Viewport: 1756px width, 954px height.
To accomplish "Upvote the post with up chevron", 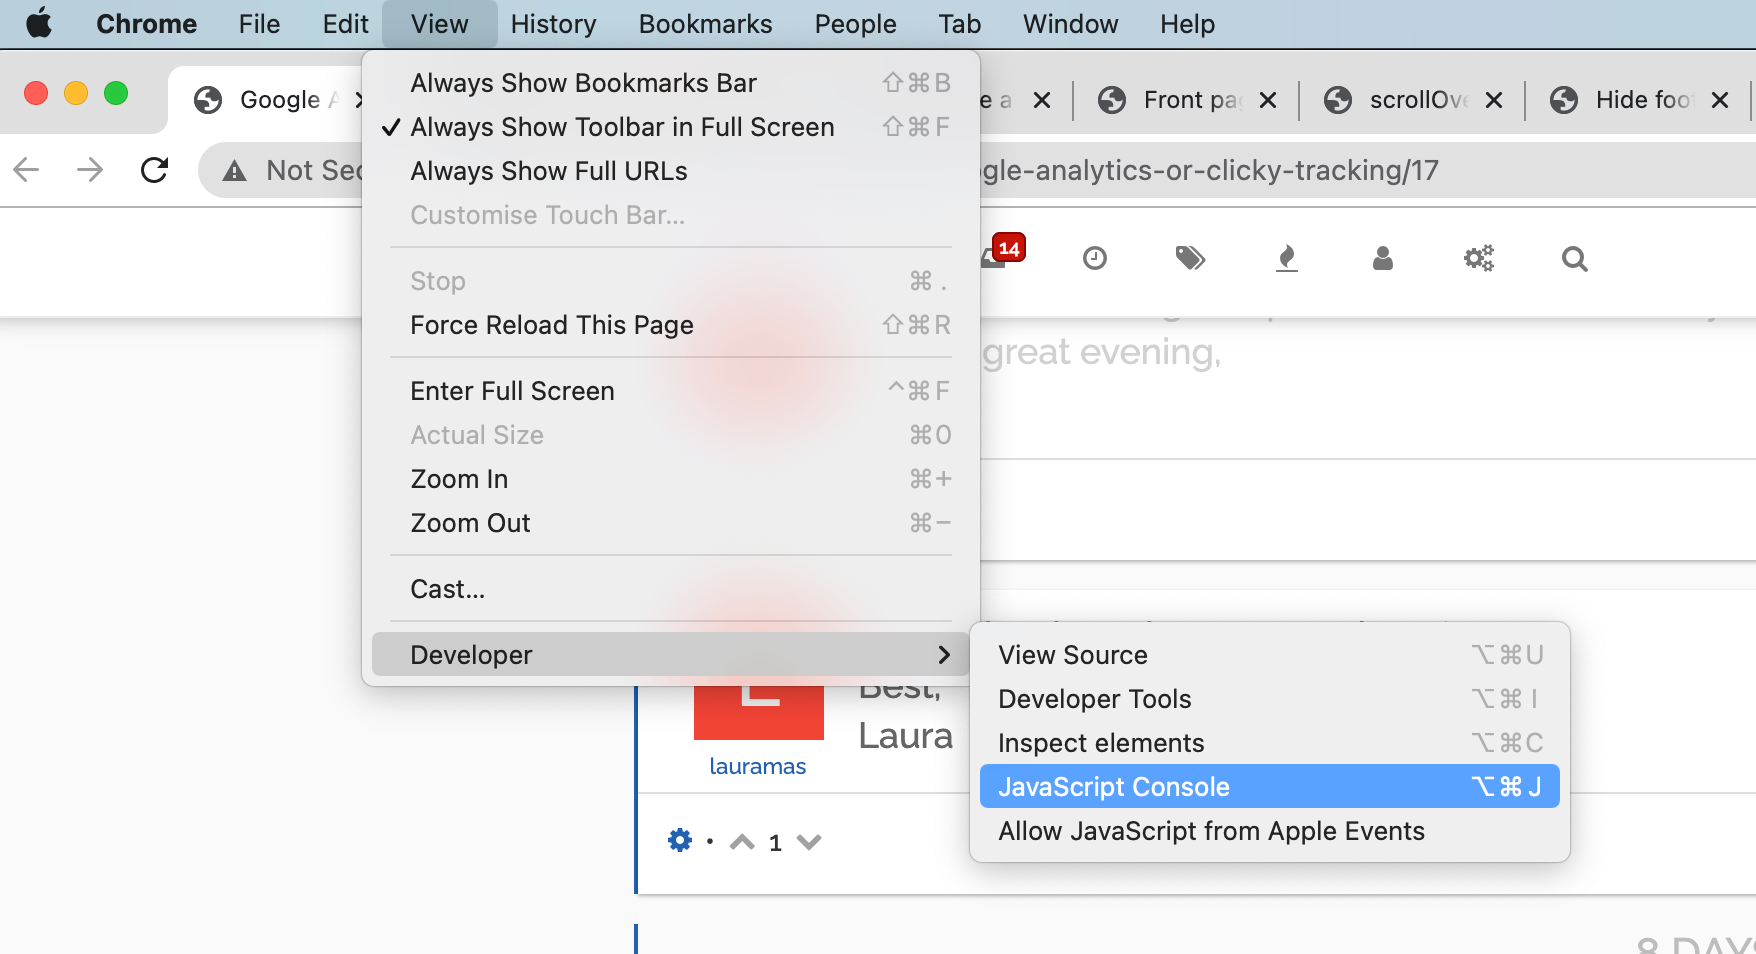I will (x=742, y=842).
